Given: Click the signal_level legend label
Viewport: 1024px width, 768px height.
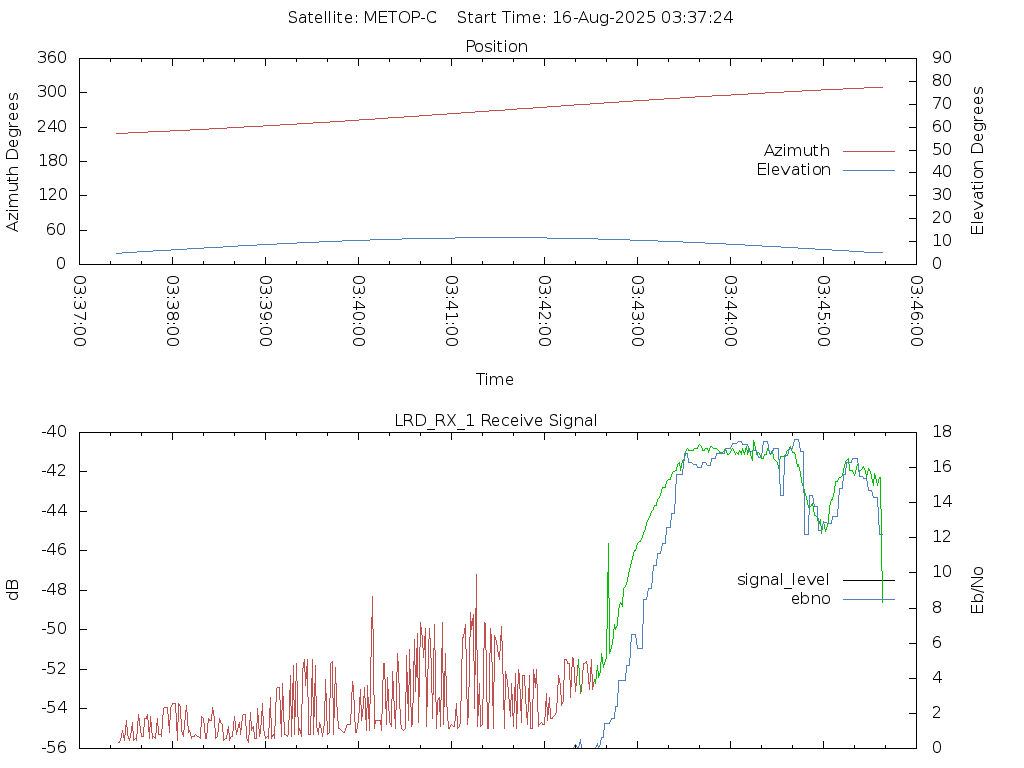Looking at the screenshot, I should [x=783, y=580].
